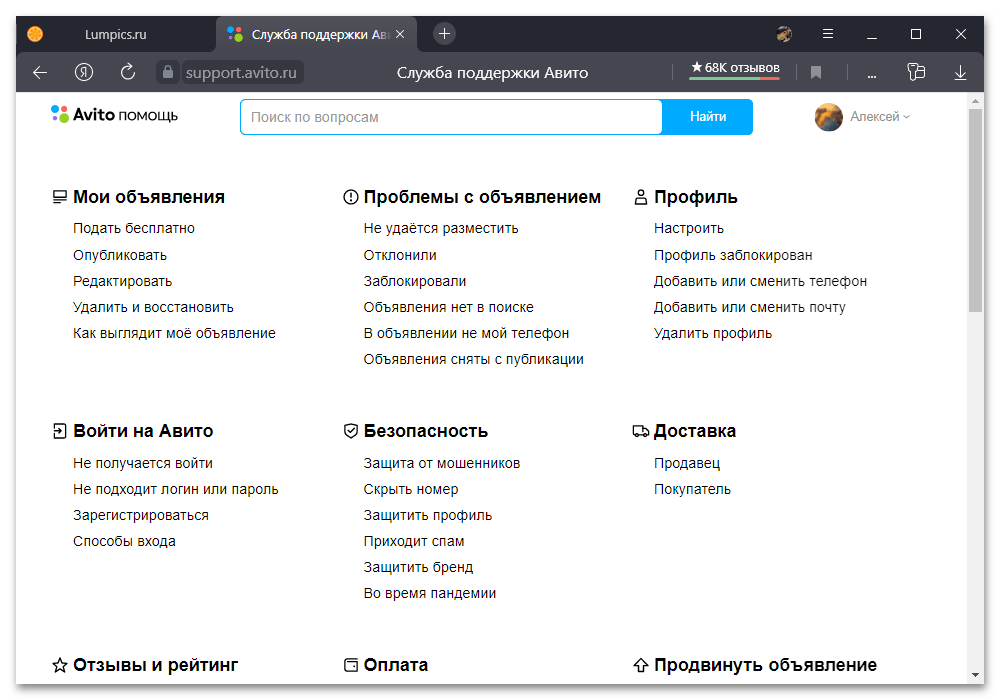Click the Отзывы и рейтинг star icon
1000x700 pixels.
pos(59,666)
